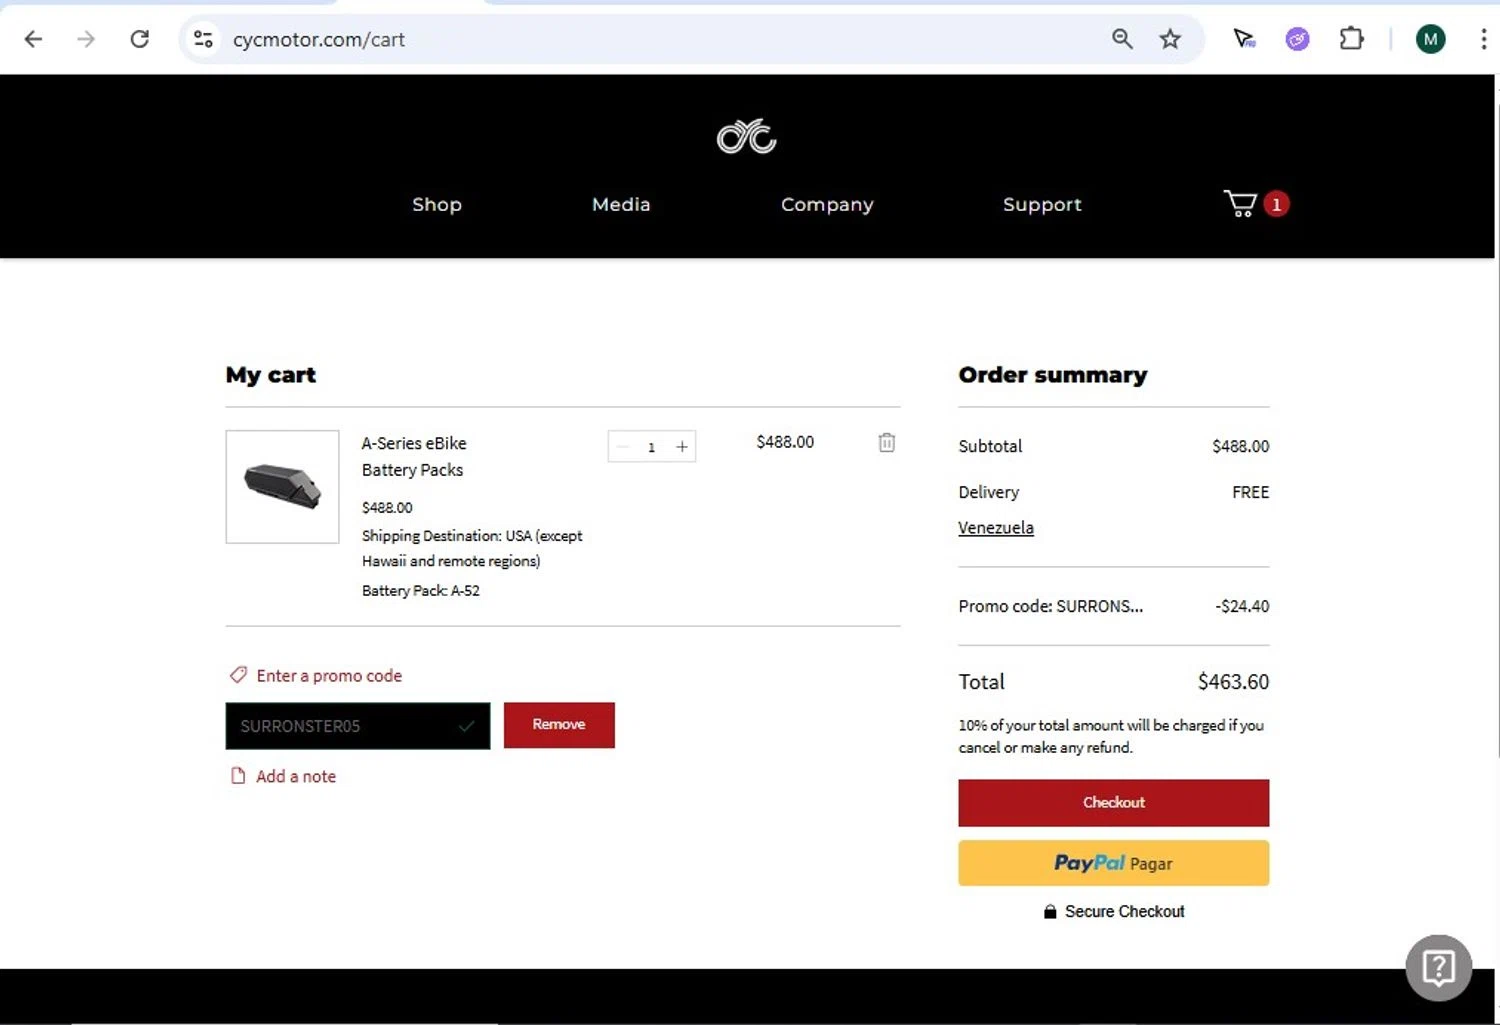Viewport: 1500px width, 1025px height.
Task: Click the address bar URL cycmotor.com/cart
Action: [319, 40]
